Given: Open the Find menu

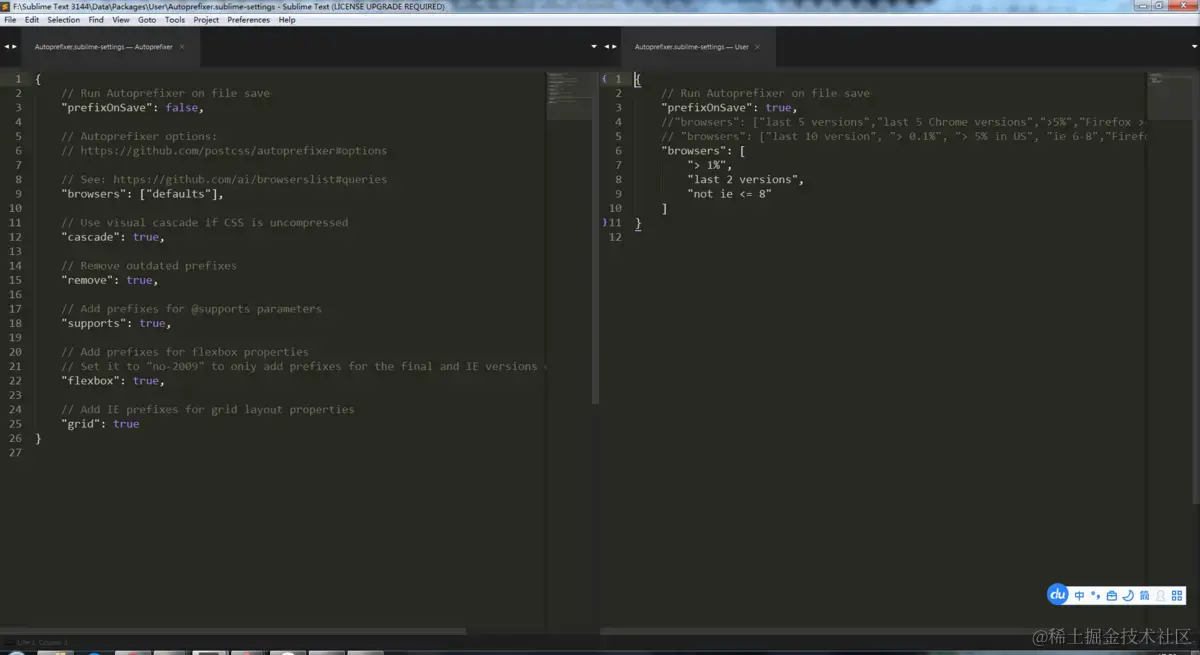Looking at the screenshot, I should coord(96,20).
